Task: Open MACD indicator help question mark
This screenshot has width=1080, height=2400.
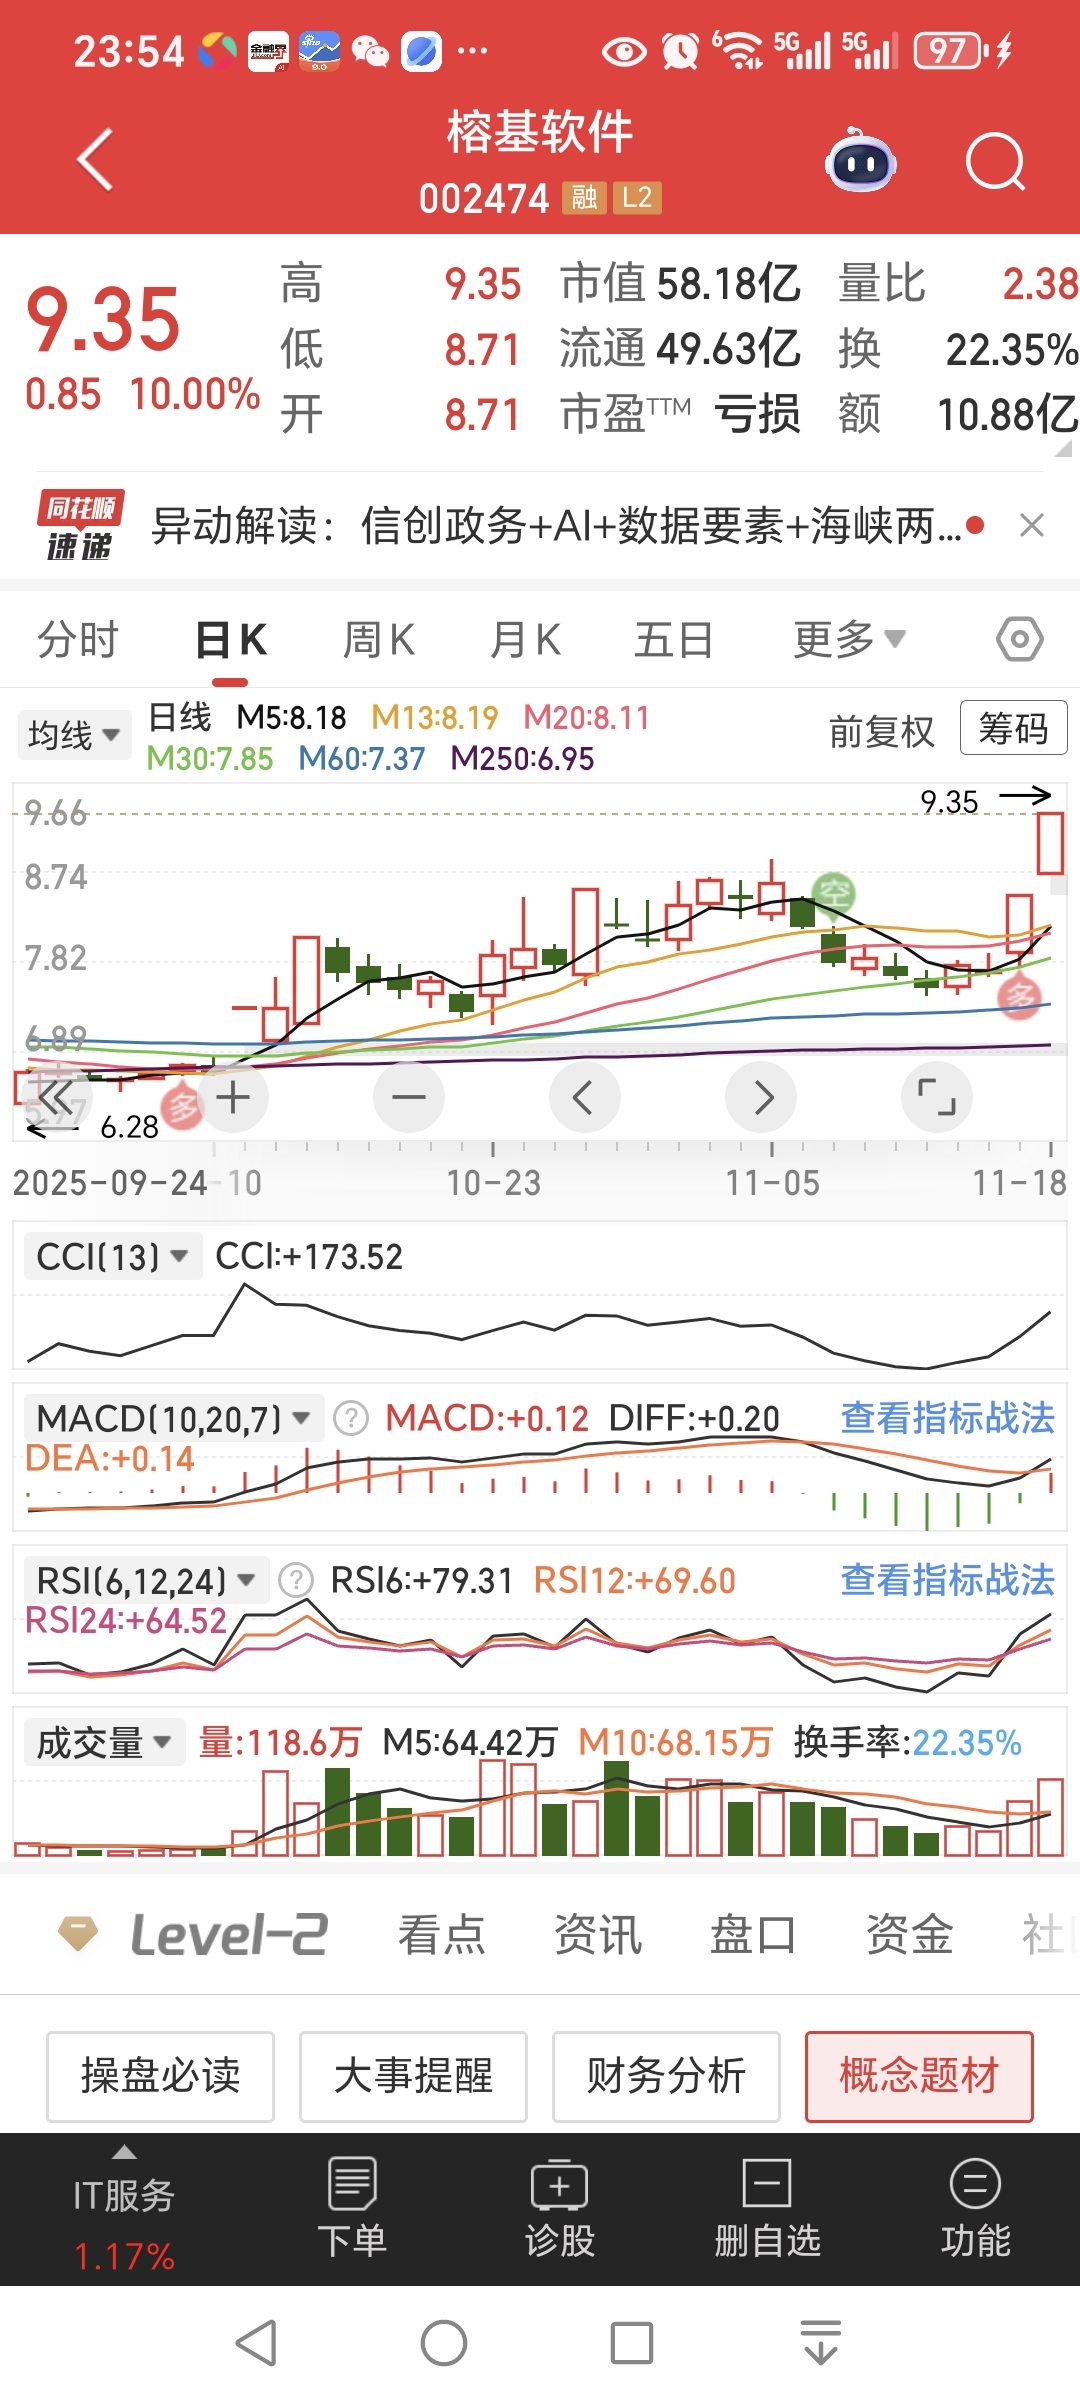Action: pos(351,1418)
